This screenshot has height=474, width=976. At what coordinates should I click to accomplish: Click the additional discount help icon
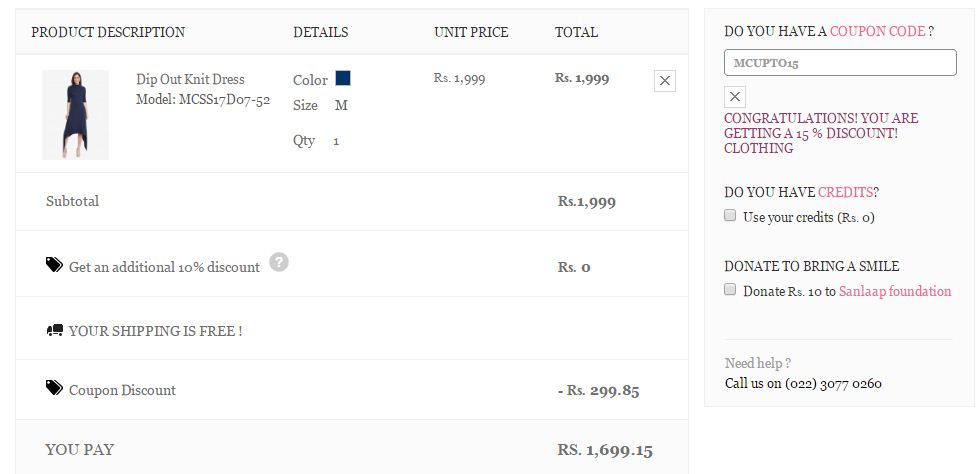click(279, 262)
